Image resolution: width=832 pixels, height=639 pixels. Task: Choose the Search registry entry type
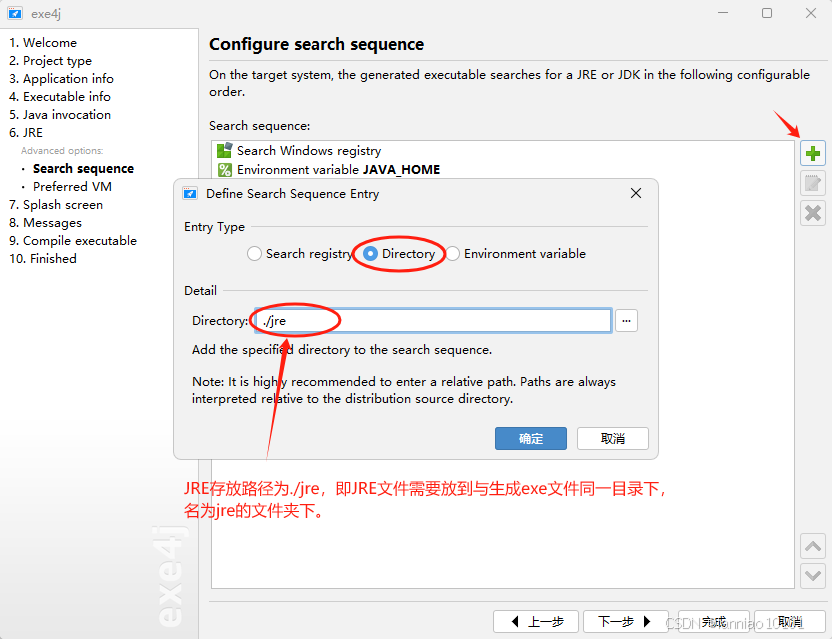point(300,254)
